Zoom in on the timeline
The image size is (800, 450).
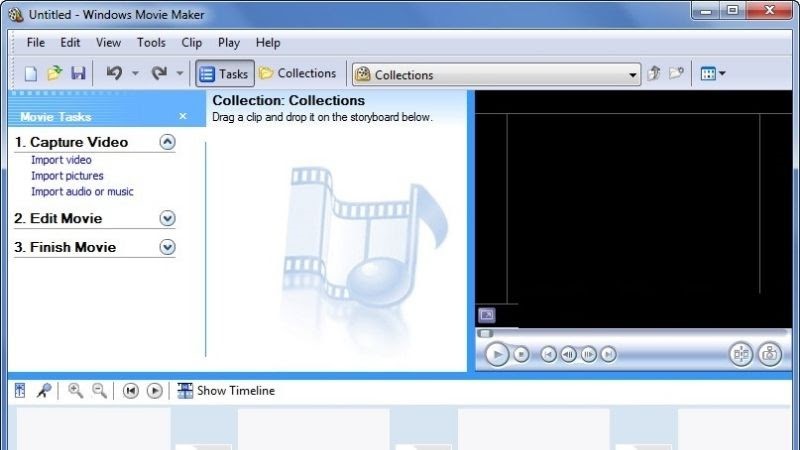point(76,391)
